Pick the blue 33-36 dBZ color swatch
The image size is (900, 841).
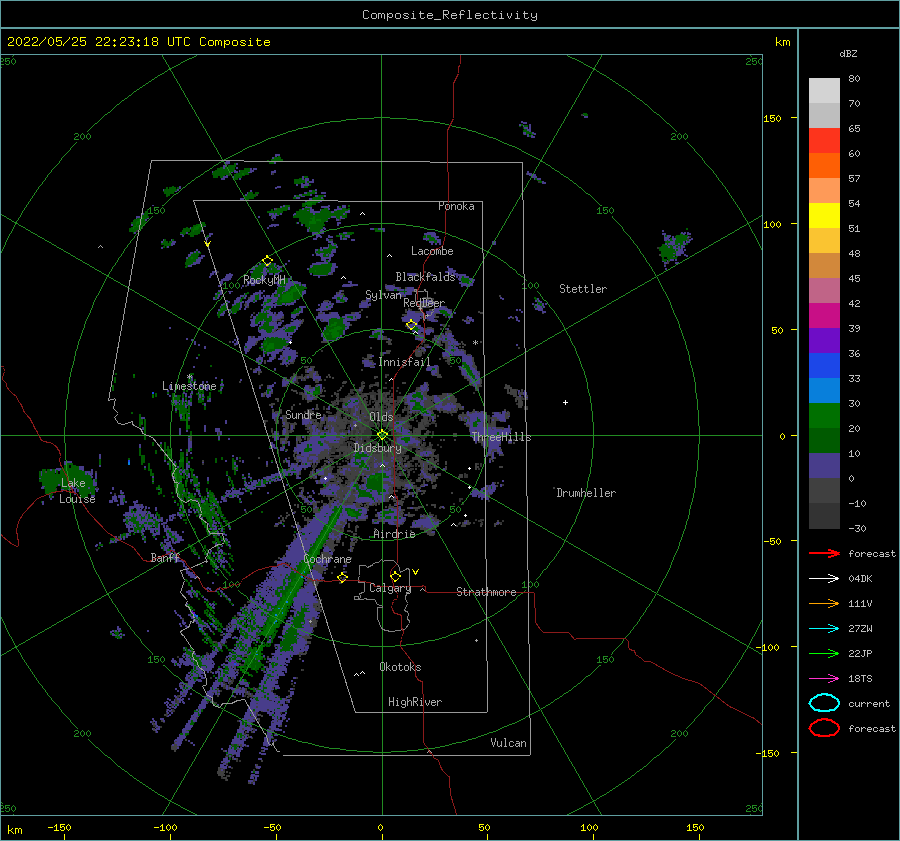pyautogui.click(x=824, y=366)
